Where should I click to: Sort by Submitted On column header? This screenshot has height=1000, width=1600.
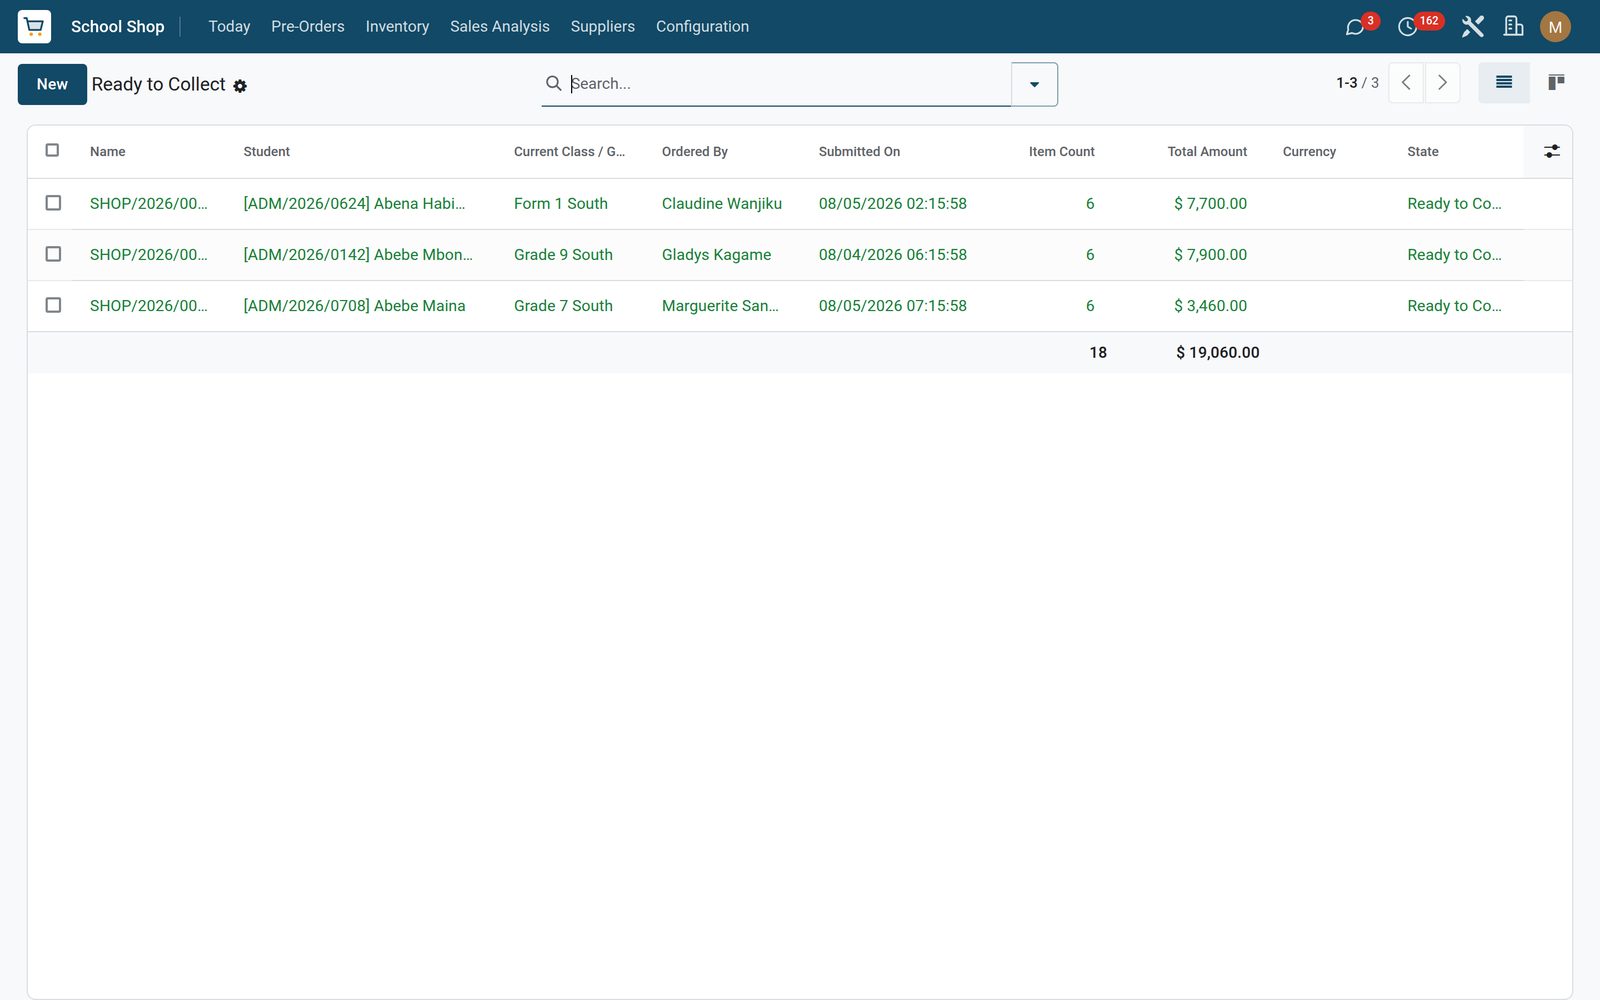click(859, 152)
